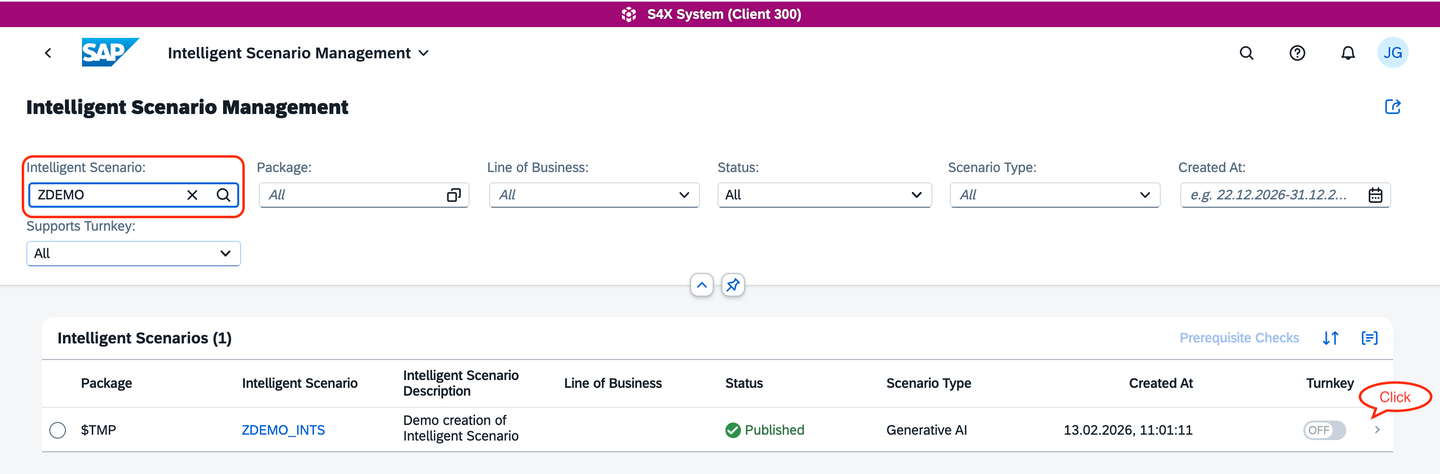The height and width of the screenshot is (474, 1440).
Task: Click the Status column header
Action: [x=744, y=383]
